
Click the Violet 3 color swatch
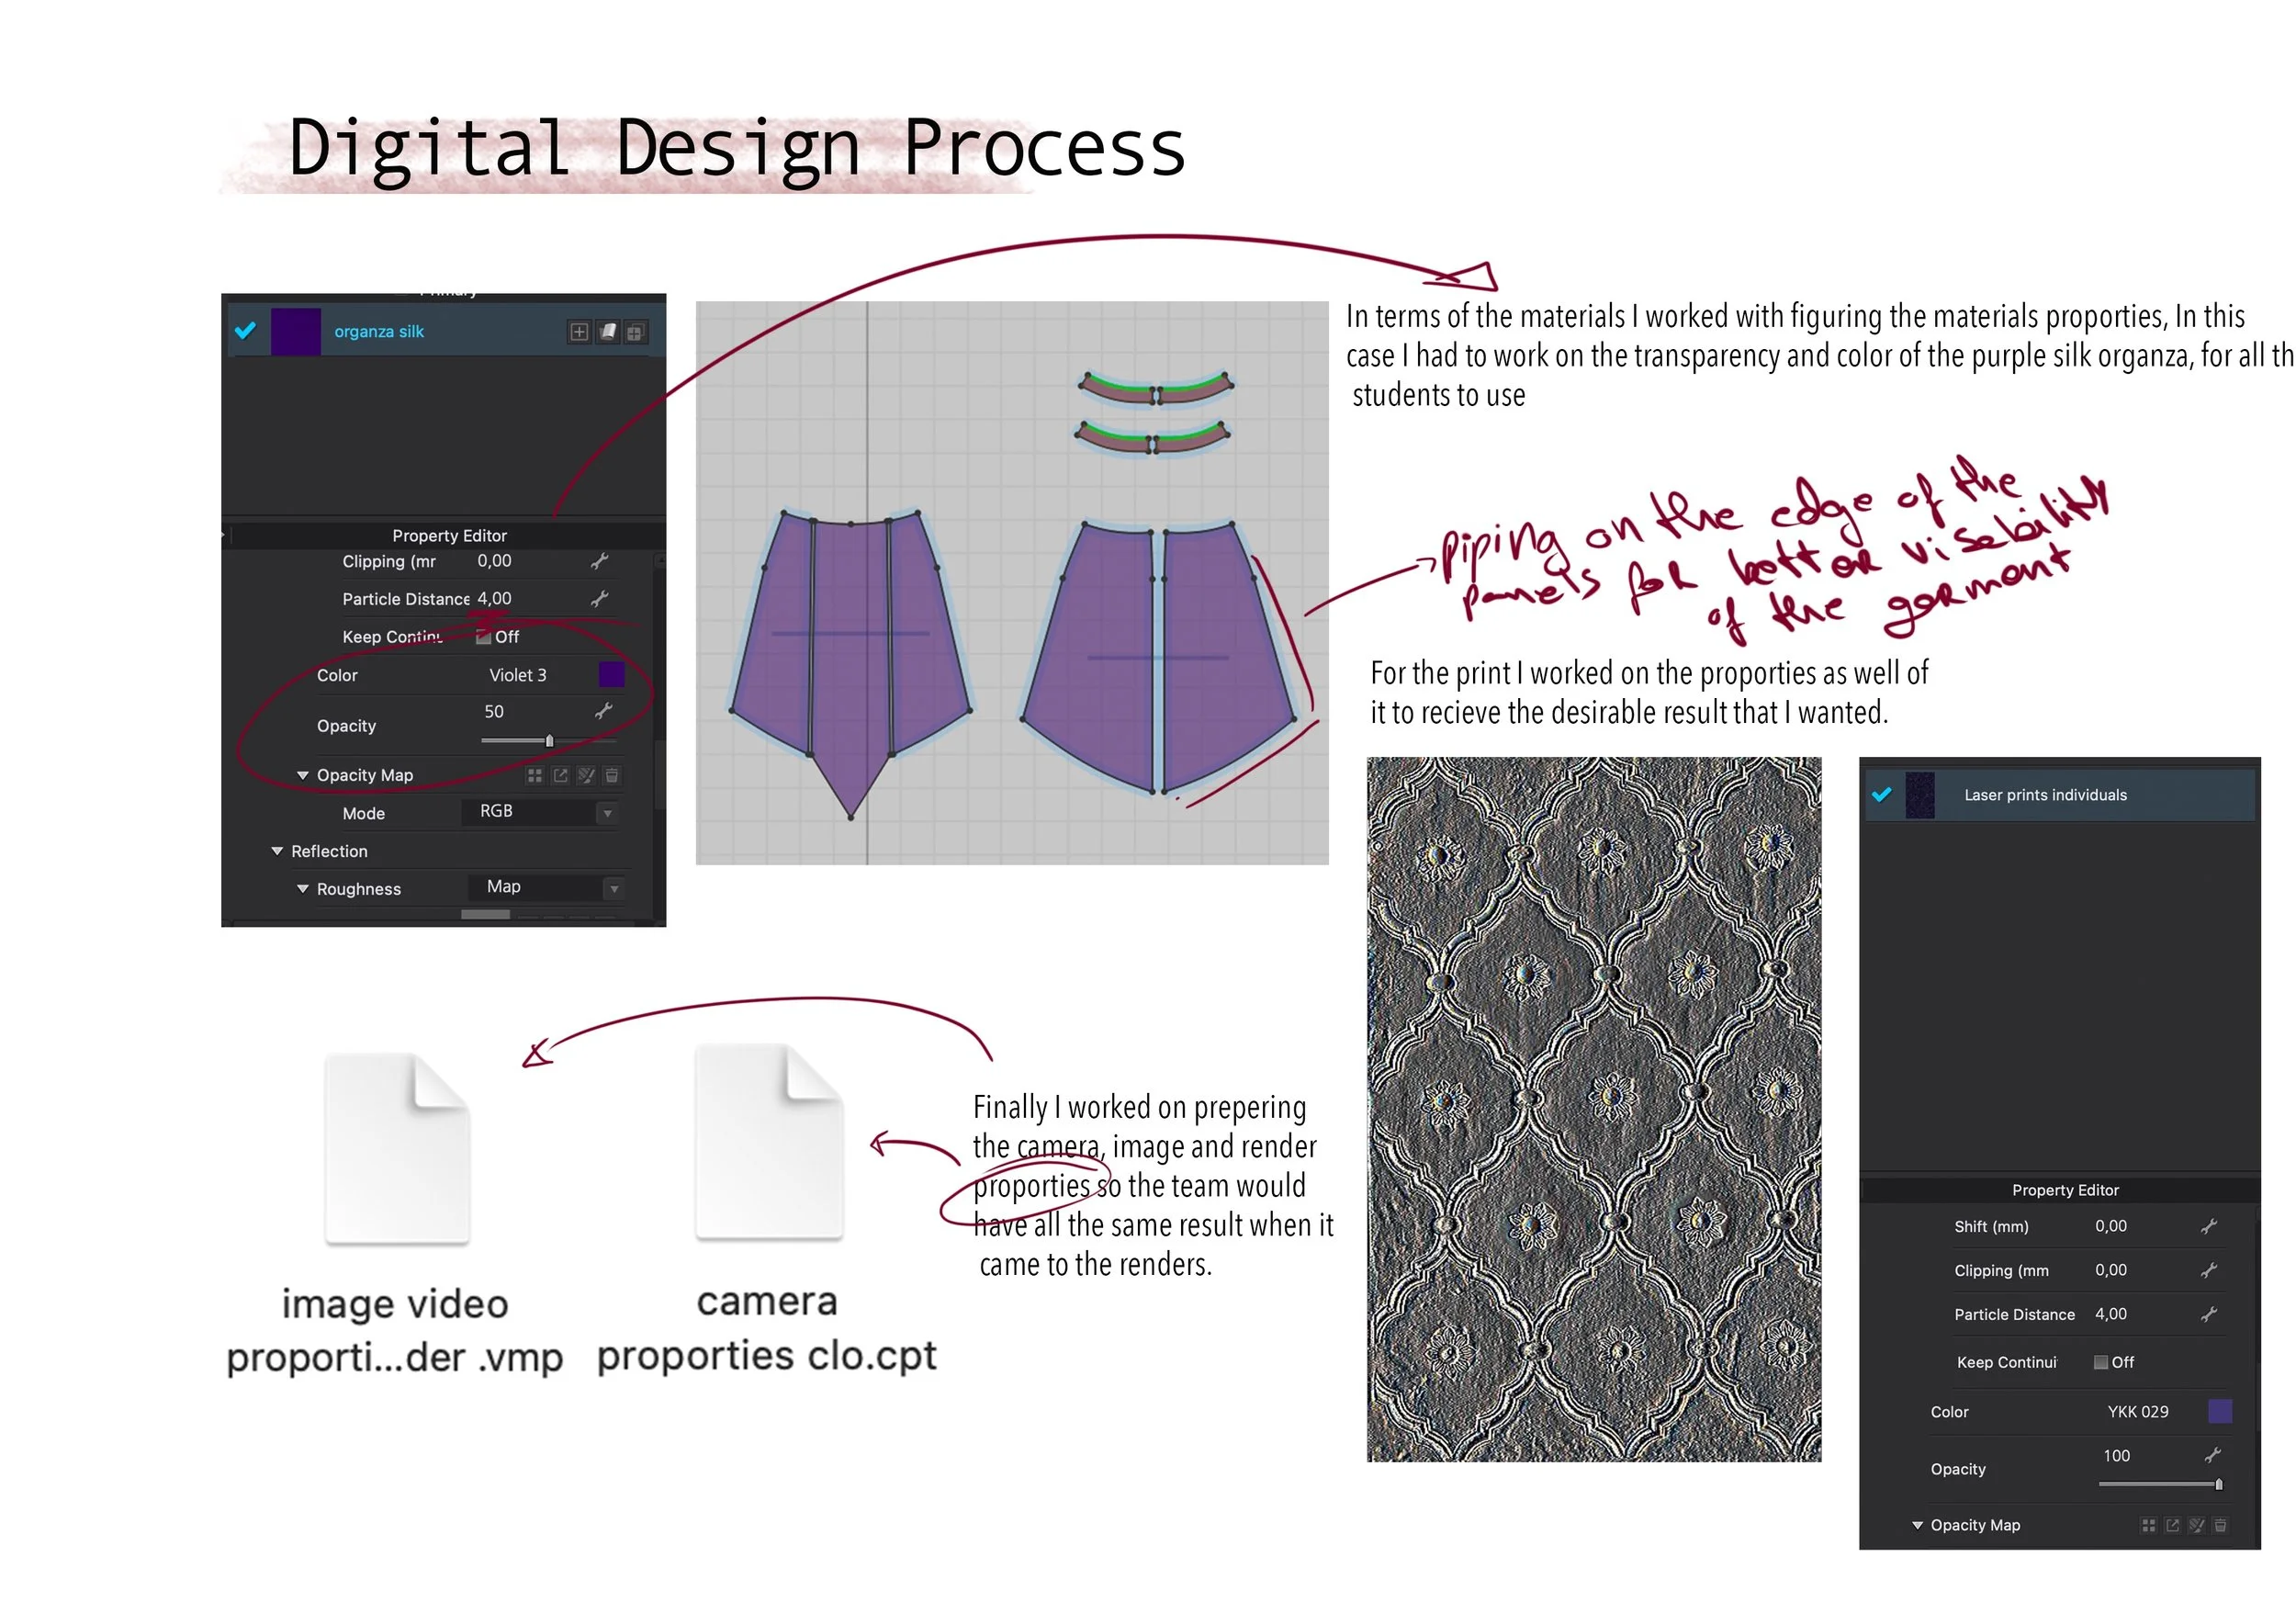click(x=611, y=675)
